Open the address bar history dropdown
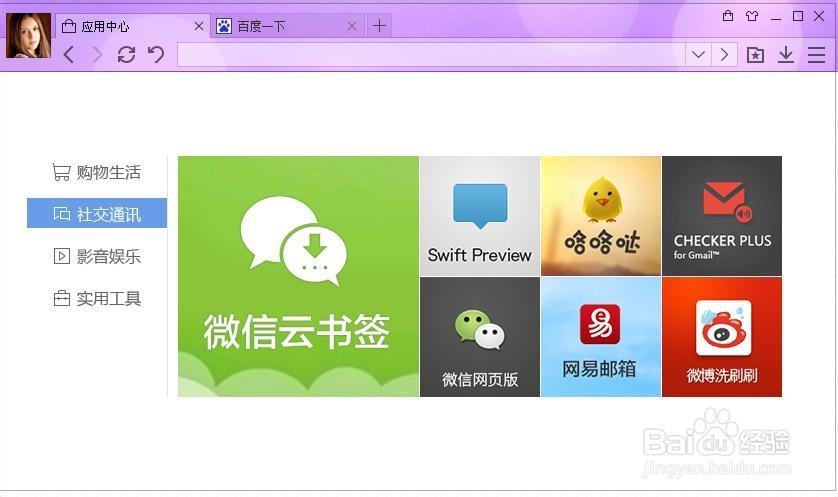838x497 pixels. tap(699, 55)
